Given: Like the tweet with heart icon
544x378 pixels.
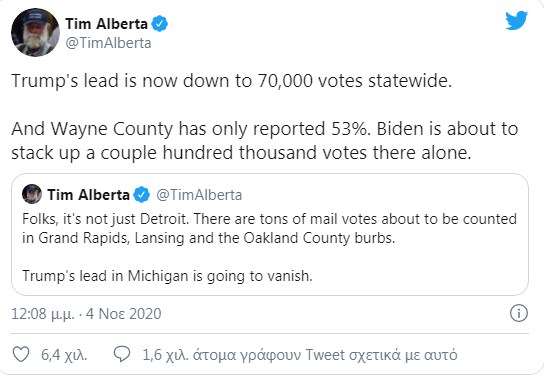Looking at the screenshot, I should click(21, 354).
